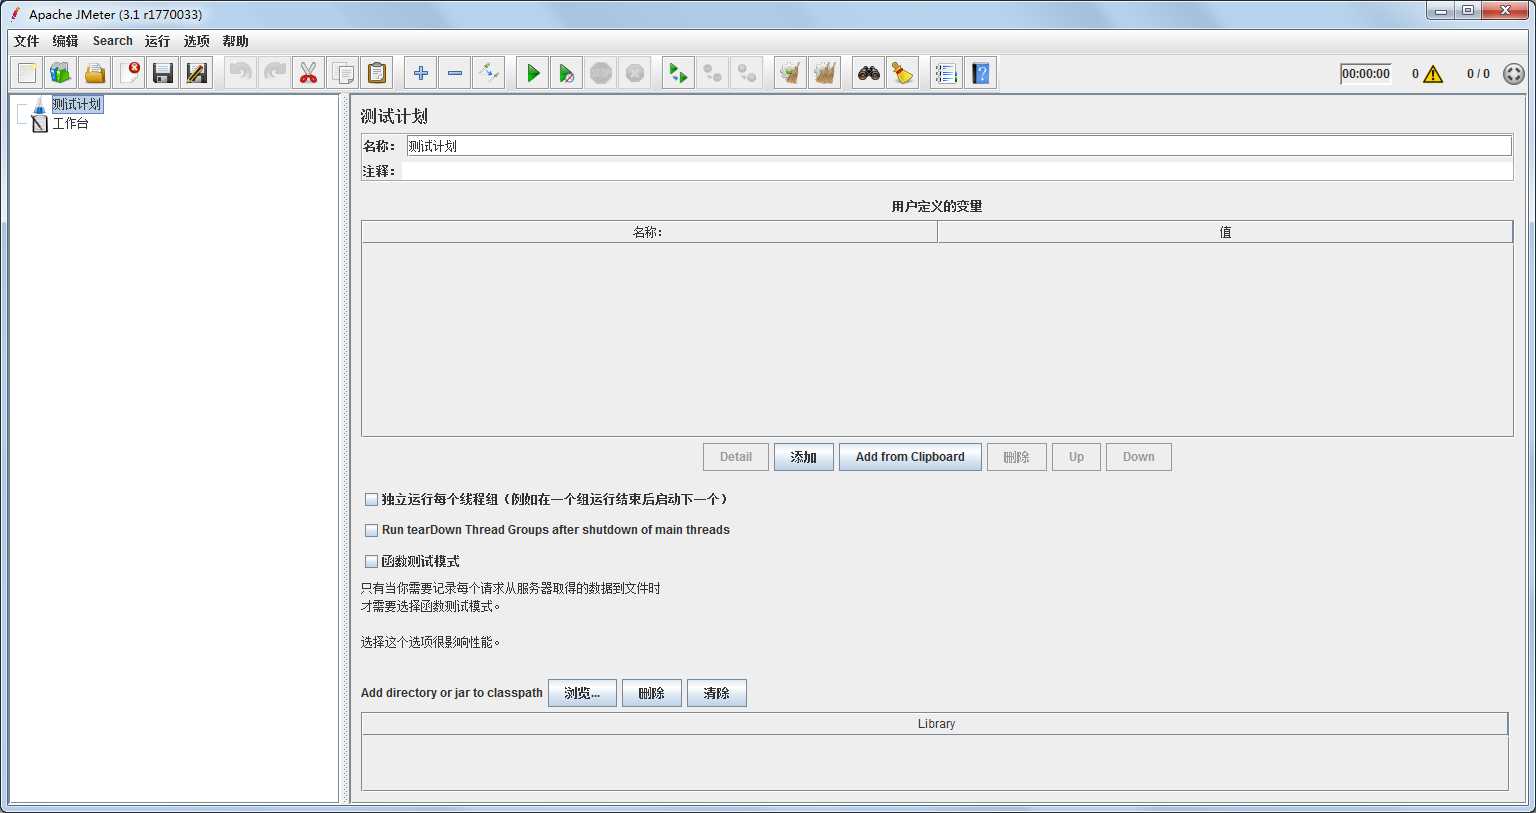Screen dimensions: 1536x813
Task: Click Remote stop all icon
Action: click(x=713, y=73)
